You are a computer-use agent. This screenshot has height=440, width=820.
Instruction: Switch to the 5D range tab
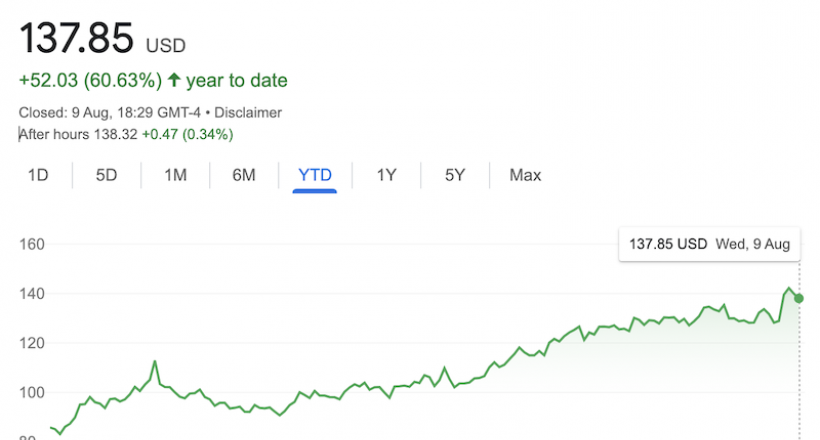pos(106,175)
